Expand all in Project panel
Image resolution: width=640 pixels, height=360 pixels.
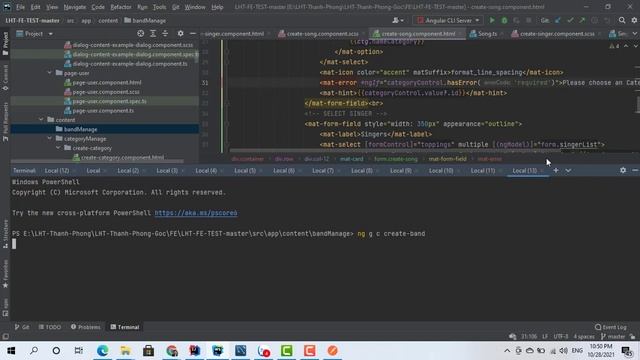pos(153,33)
